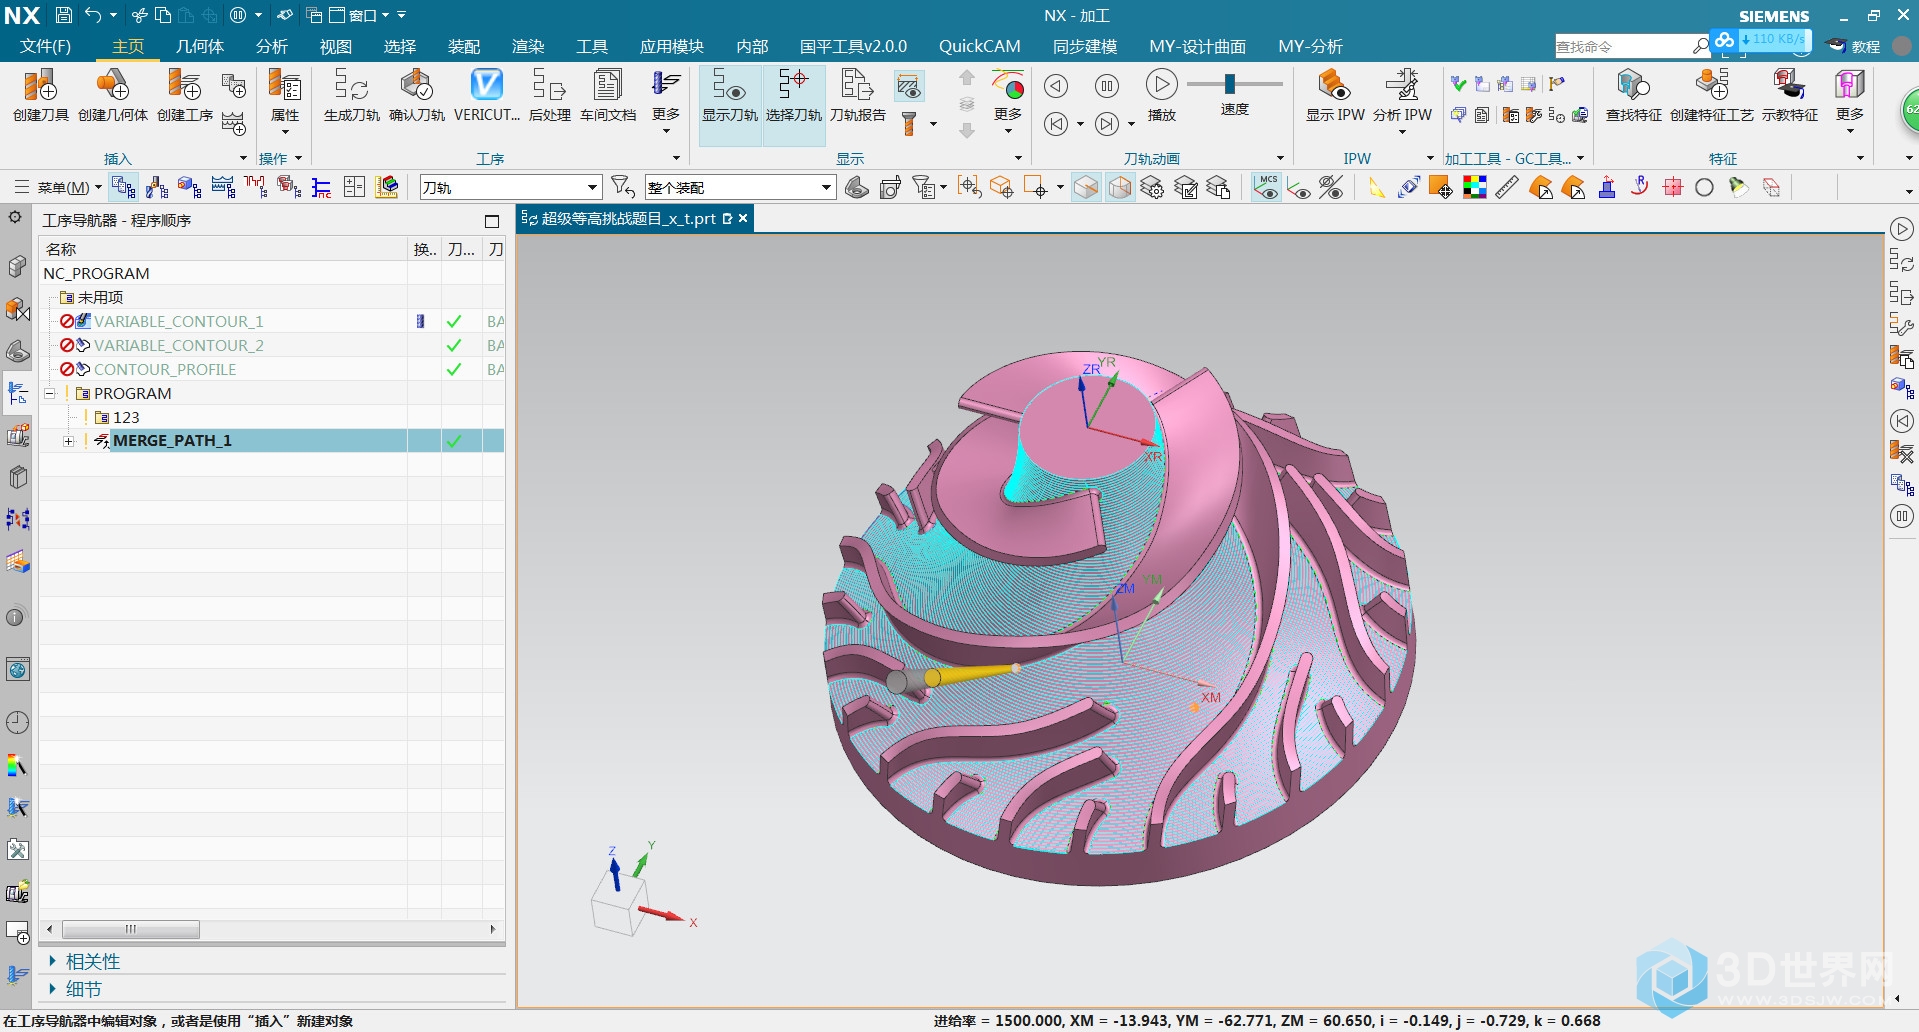Click the 示教特征 icon
The image size is (1919, 1032).
coord(1790,97)
